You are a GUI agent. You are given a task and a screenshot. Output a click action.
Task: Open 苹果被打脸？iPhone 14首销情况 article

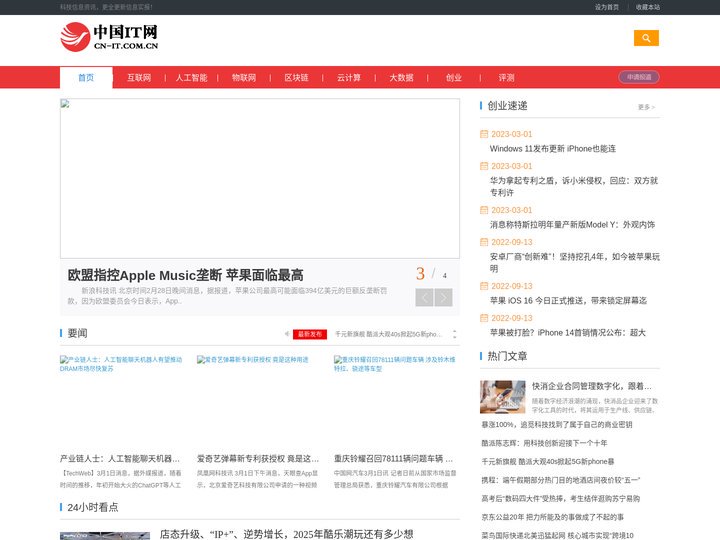(x=568, y=333)
